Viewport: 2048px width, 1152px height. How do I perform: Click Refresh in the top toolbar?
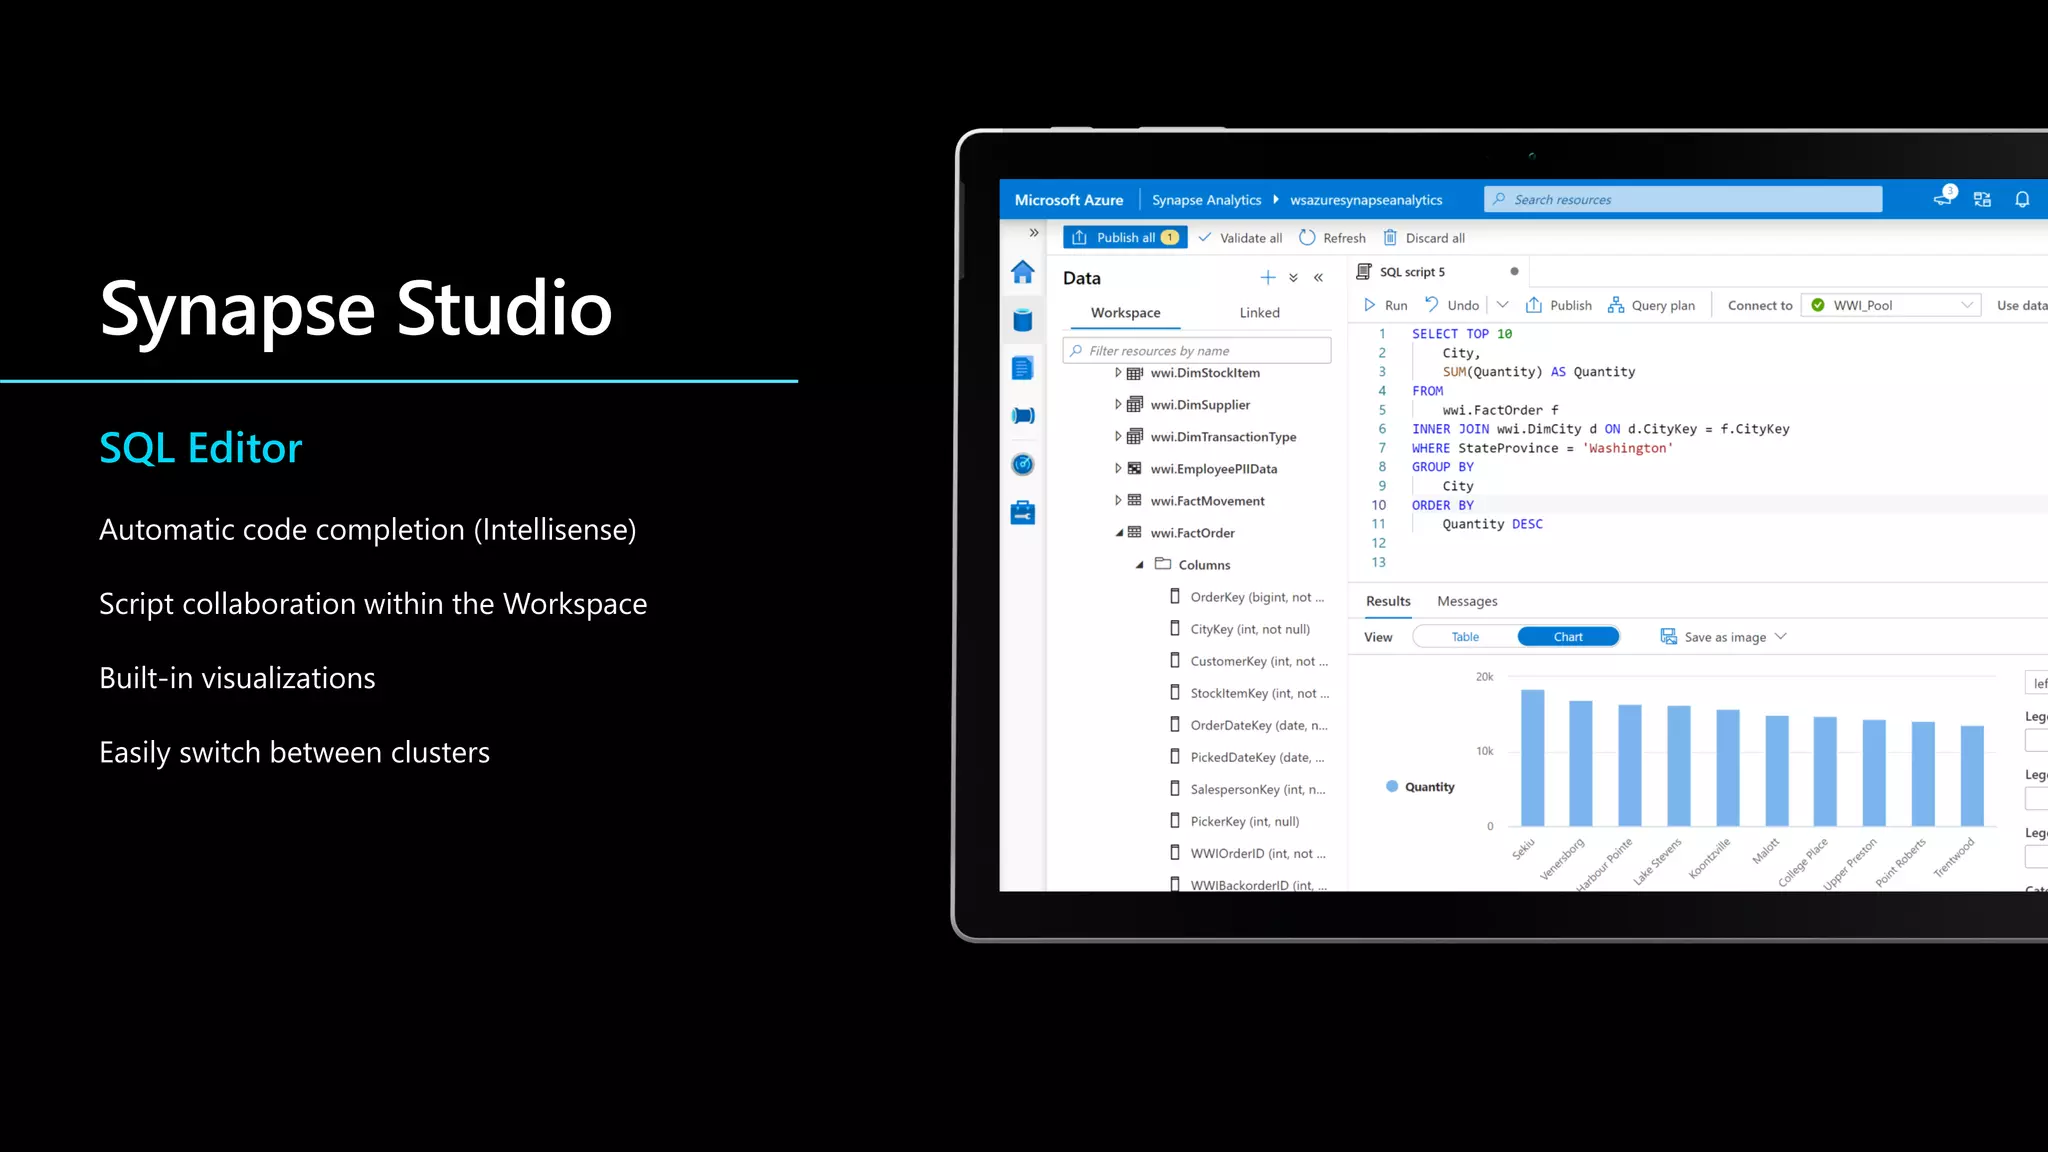[x=1332, y=238]
